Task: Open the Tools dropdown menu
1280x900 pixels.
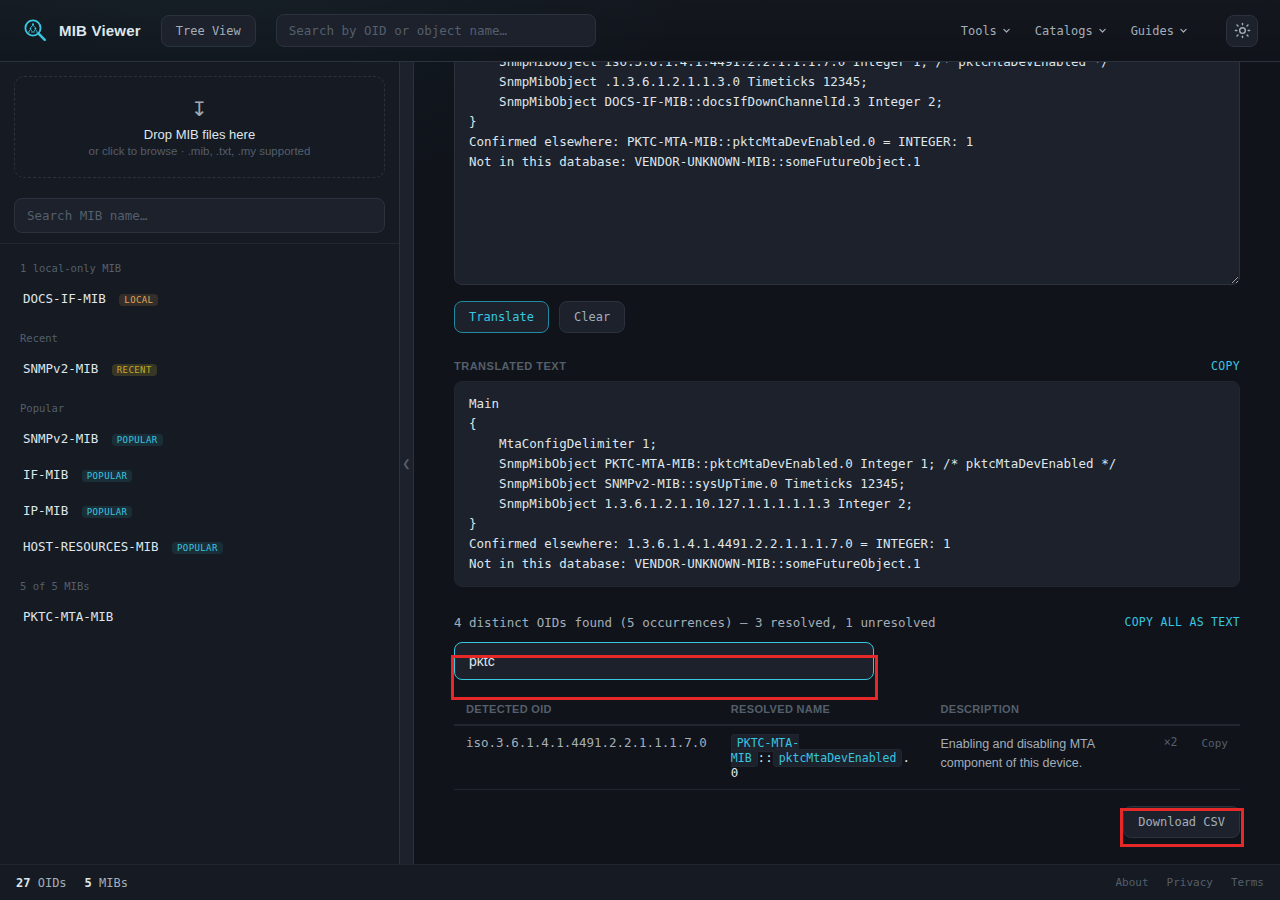Action: [x=985, y=31]
